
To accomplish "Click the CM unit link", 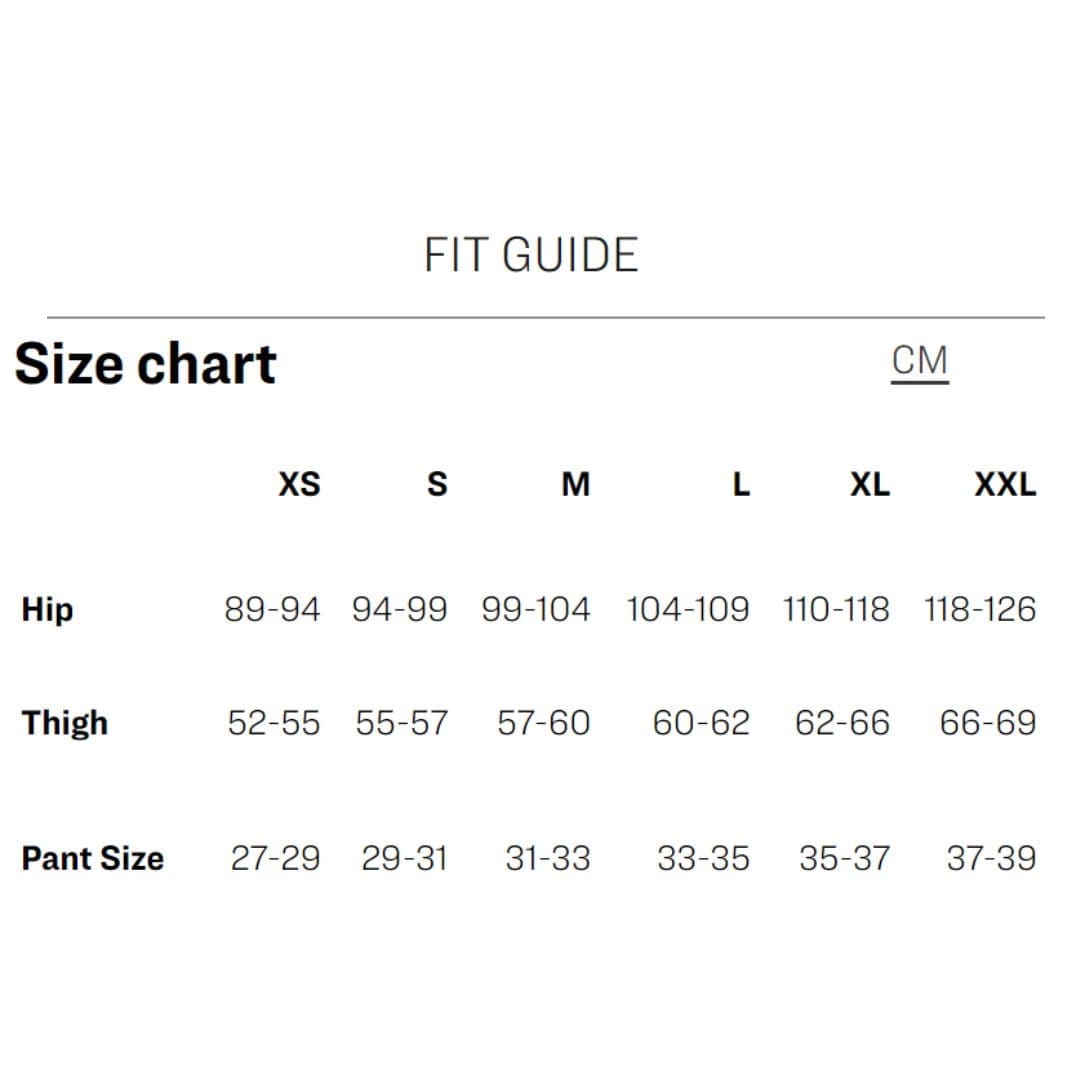I will click(x=919, y=361).
